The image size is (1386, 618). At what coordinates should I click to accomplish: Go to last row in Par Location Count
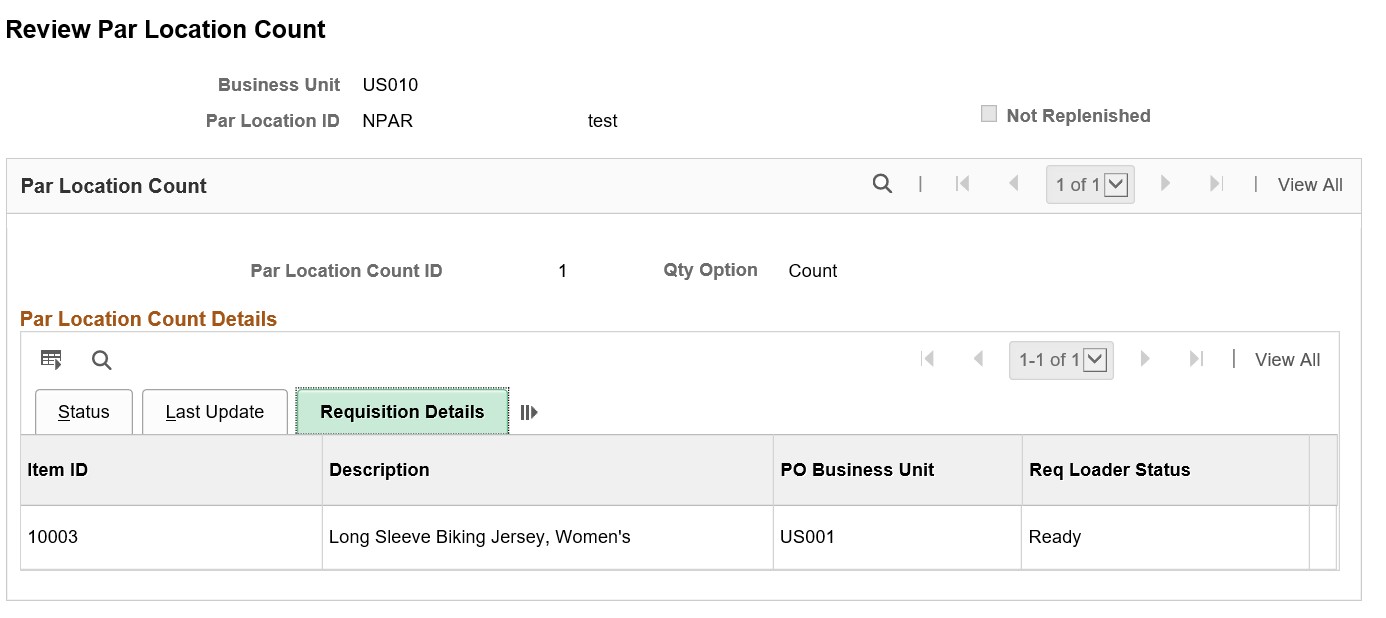pos(1216,184)
